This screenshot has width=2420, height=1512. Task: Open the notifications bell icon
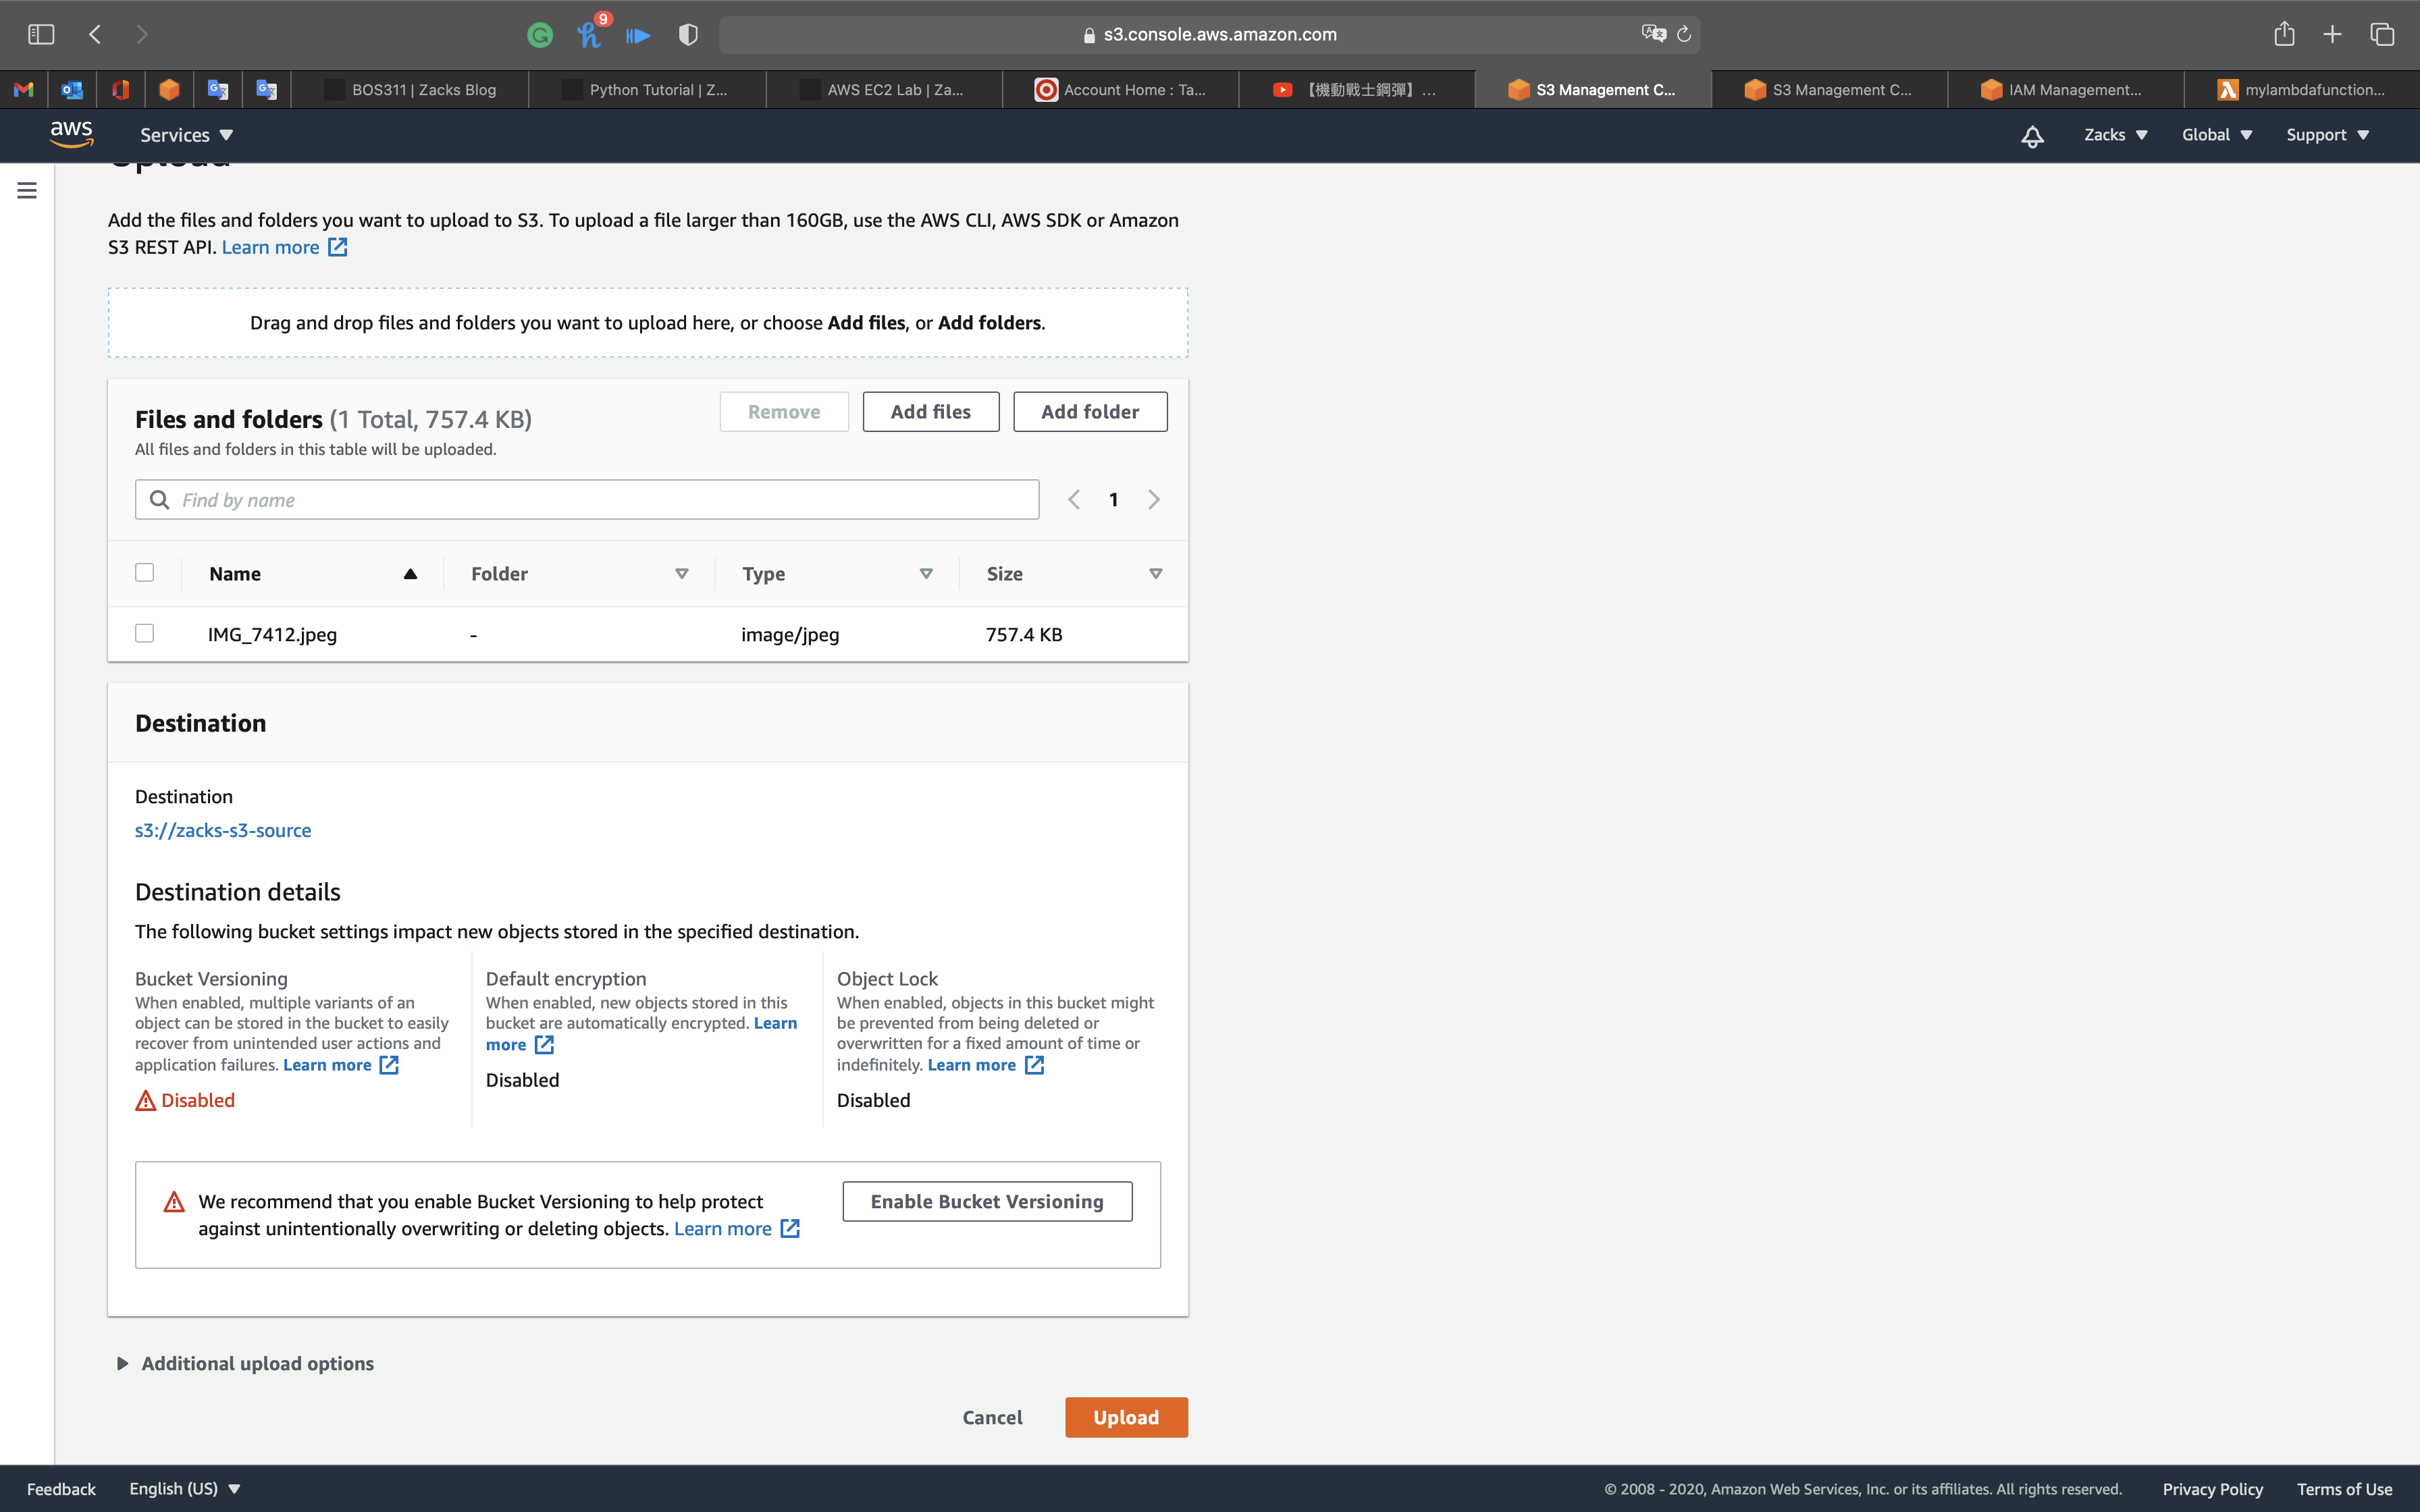click(x=2031, y=136)
